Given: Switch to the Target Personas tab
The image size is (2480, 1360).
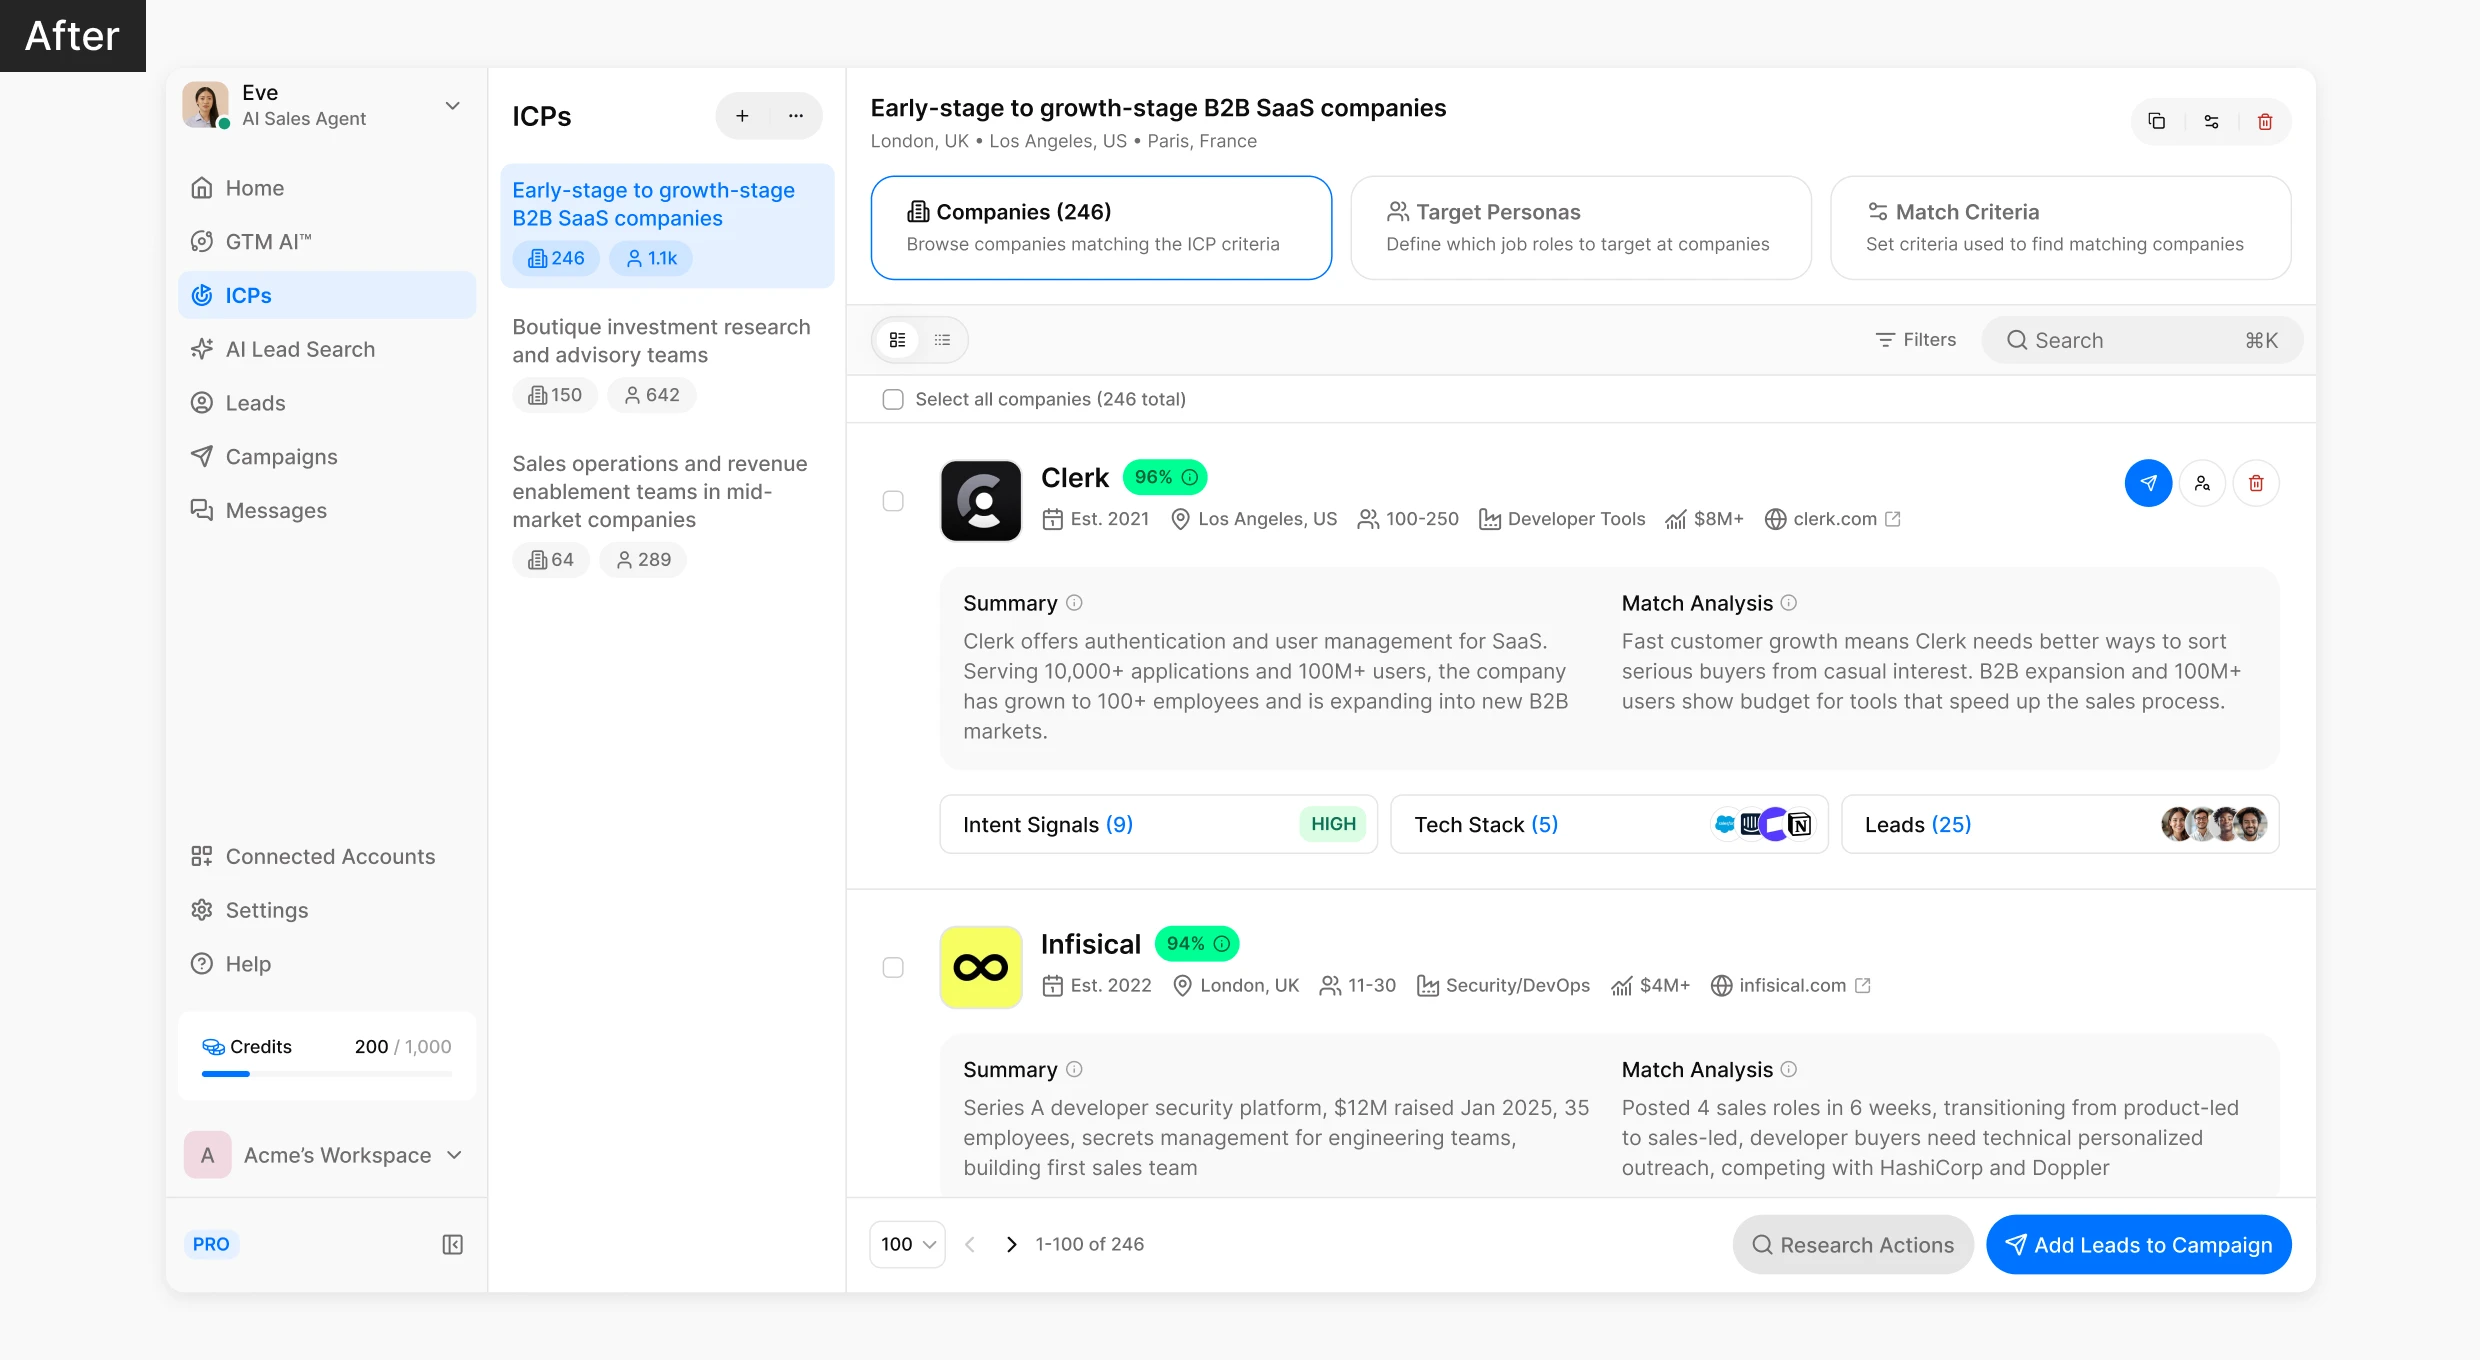Looking at the screenshot, I should [1580, 227].
